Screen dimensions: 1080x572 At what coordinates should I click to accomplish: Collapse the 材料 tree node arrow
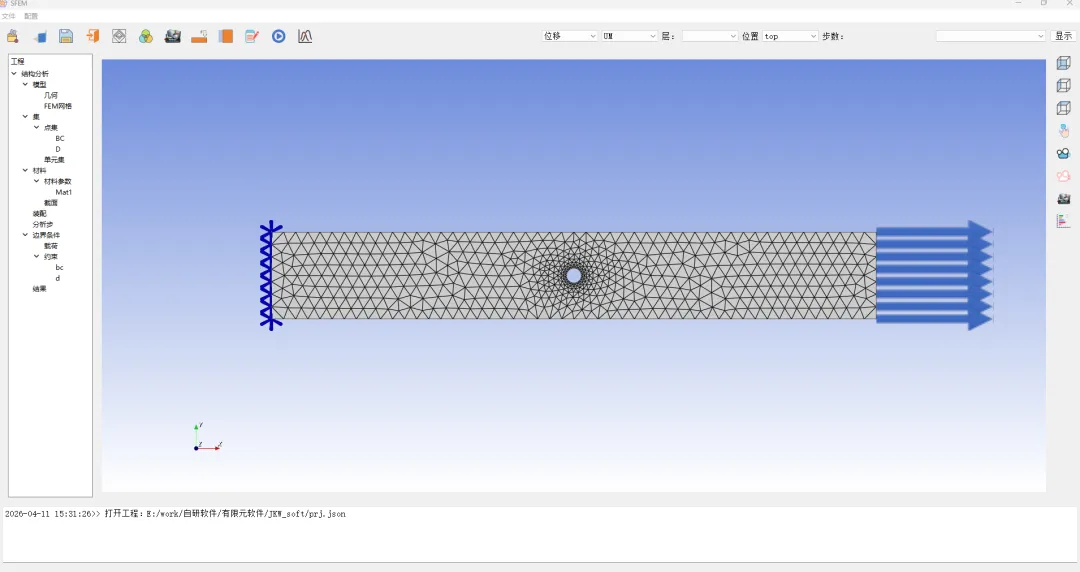pos(25,170)
